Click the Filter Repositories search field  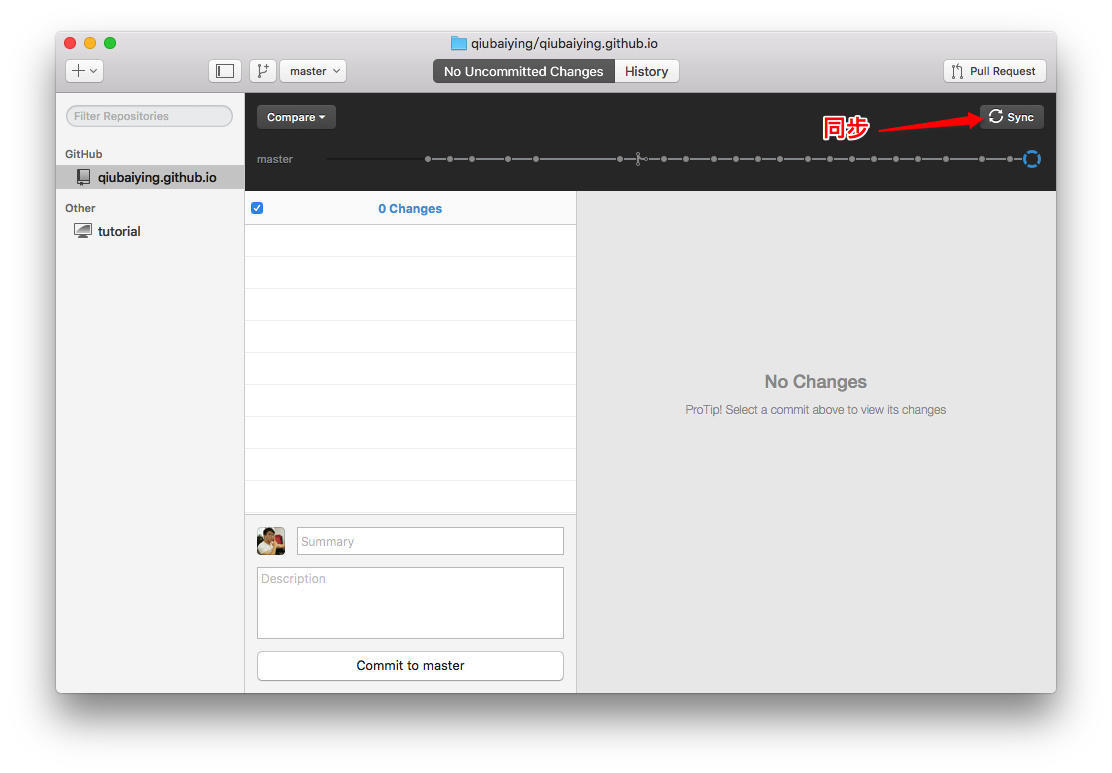tap(149, 116)
